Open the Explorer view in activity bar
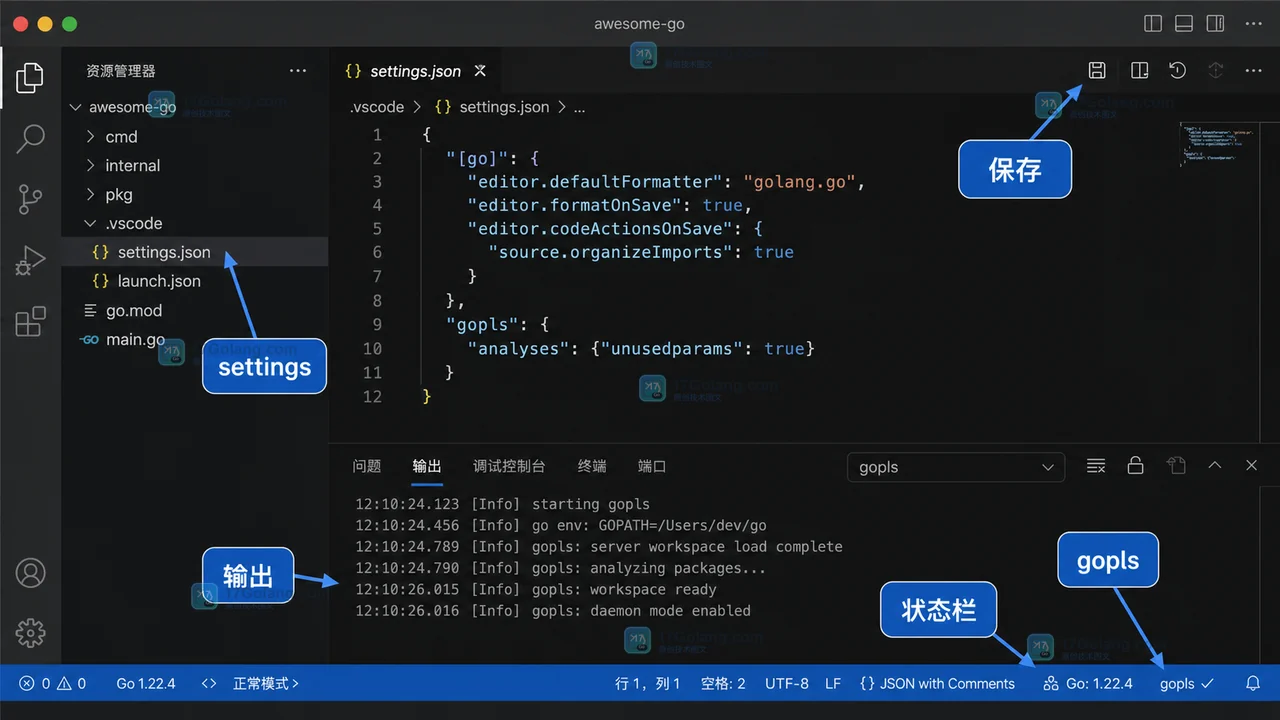This screenshot has height=720, width=1280. pyautogui.click(x=30, y=77)
